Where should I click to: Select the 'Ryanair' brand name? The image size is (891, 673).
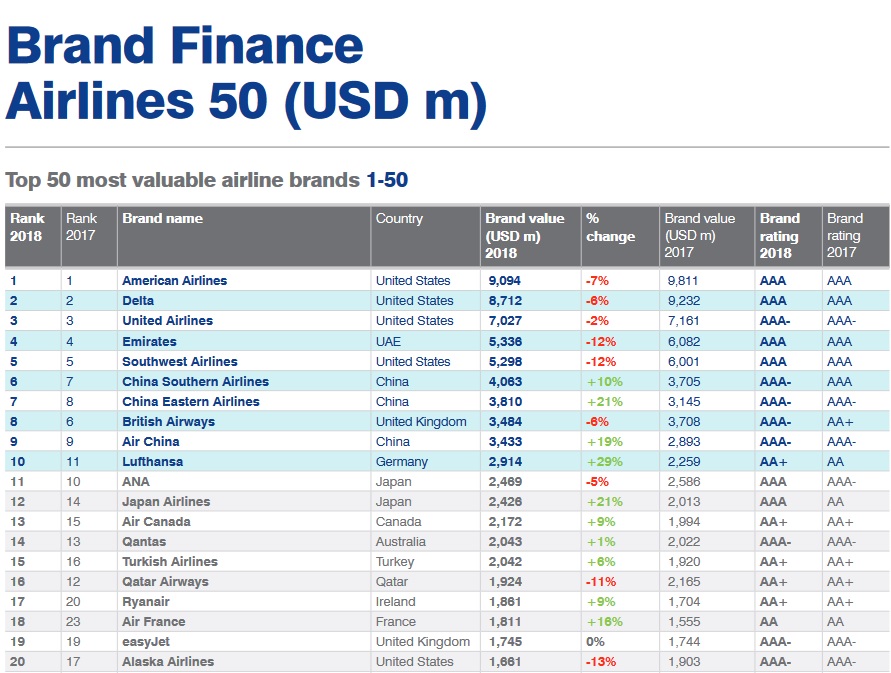(146, 602)
